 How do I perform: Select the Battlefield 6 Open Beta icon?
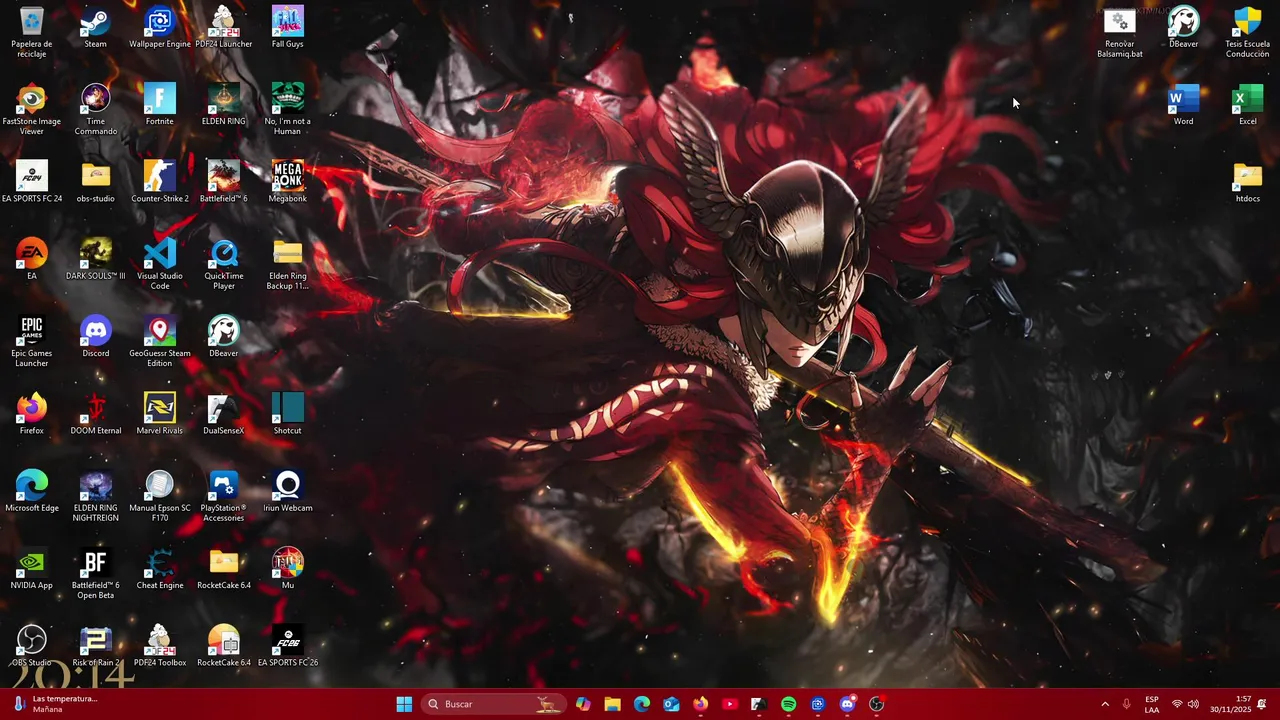click(x=95, y=573)
